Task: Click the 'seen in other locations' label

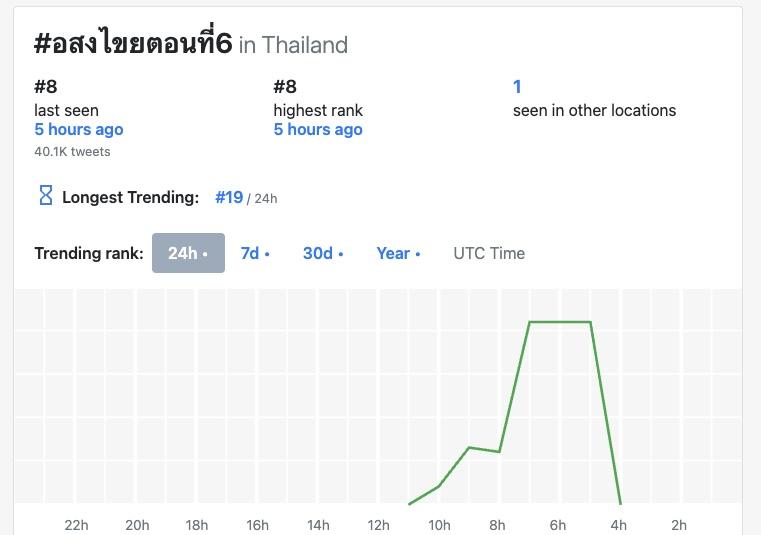Action: point(594,110)
